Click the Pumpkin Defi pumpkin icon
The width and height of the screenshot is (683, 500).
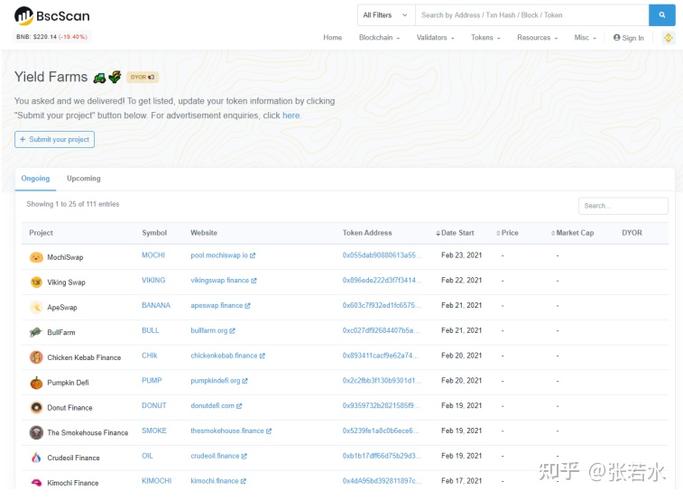tap(37, 382)
